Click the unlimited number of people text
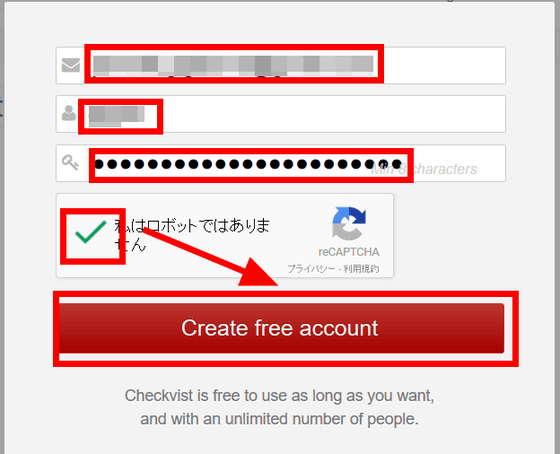560x454 pixels. point(279,419)
